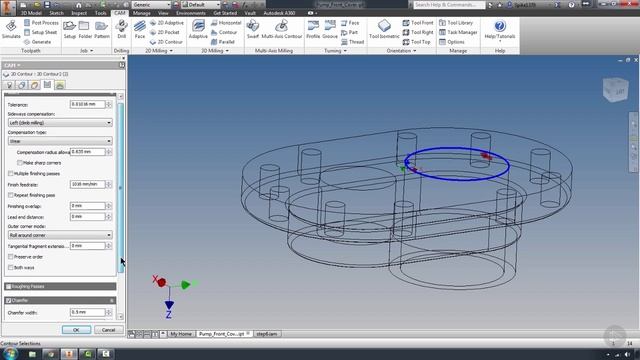Choose Horizontal 3D milling strategy
The image size is (640, 360).
click(226, 23)
